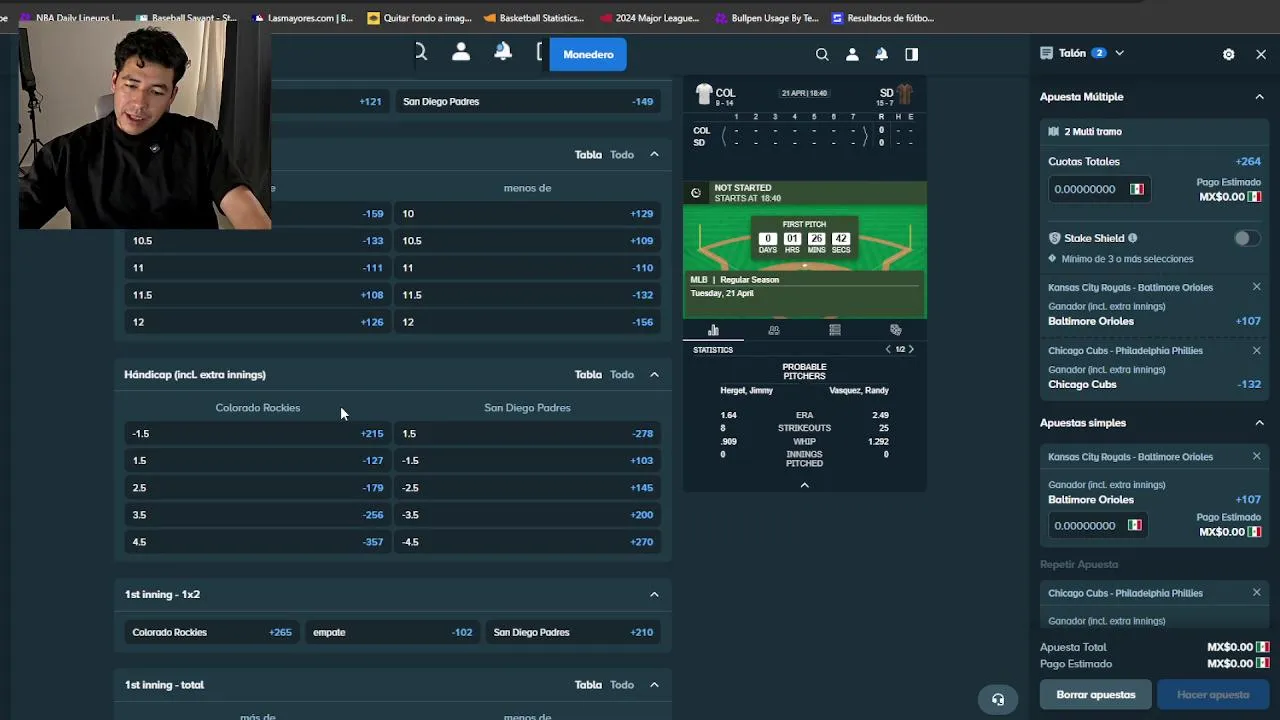1280x720 pixels.
Task: Collapse the Apuesta Múltiple section
Action: click(x=1260, y=97)
